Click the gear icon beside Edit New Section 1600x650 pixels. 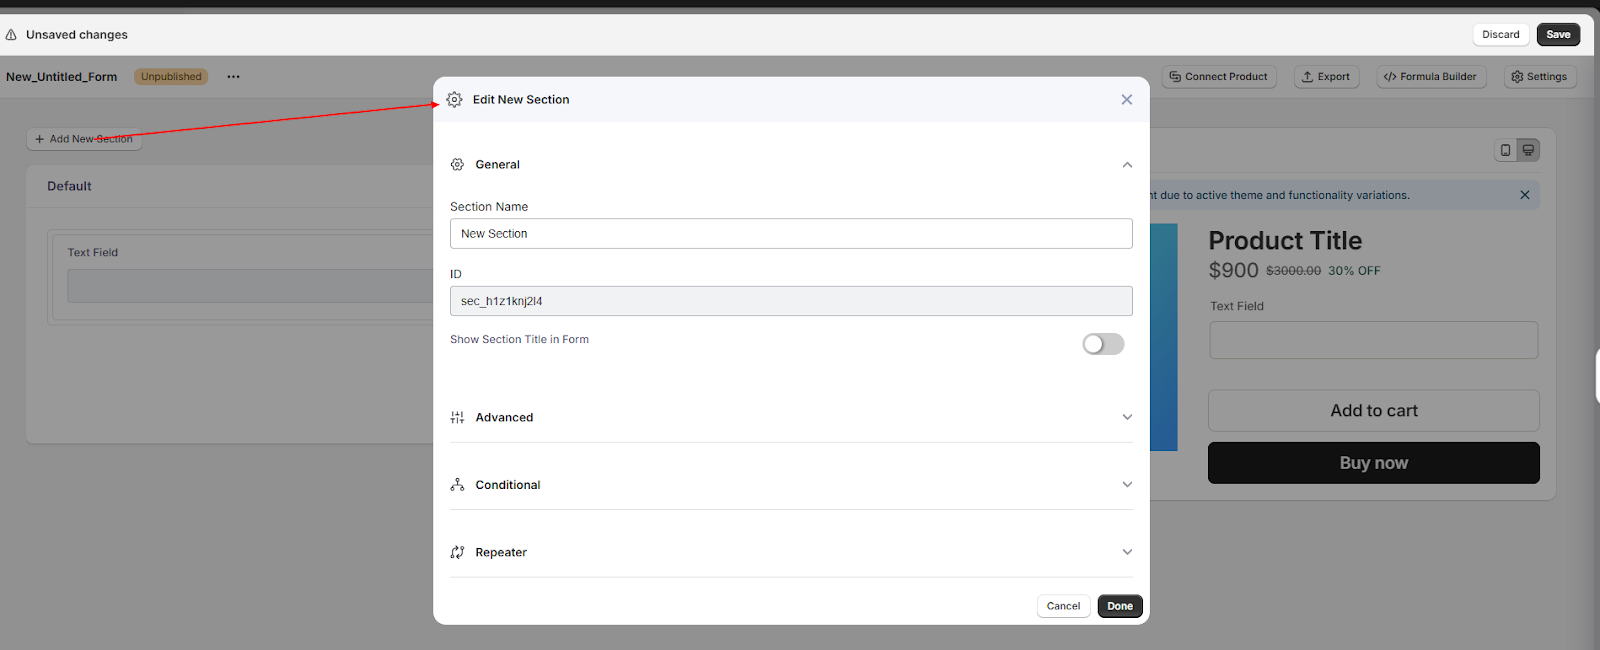(x=454, y=100)
